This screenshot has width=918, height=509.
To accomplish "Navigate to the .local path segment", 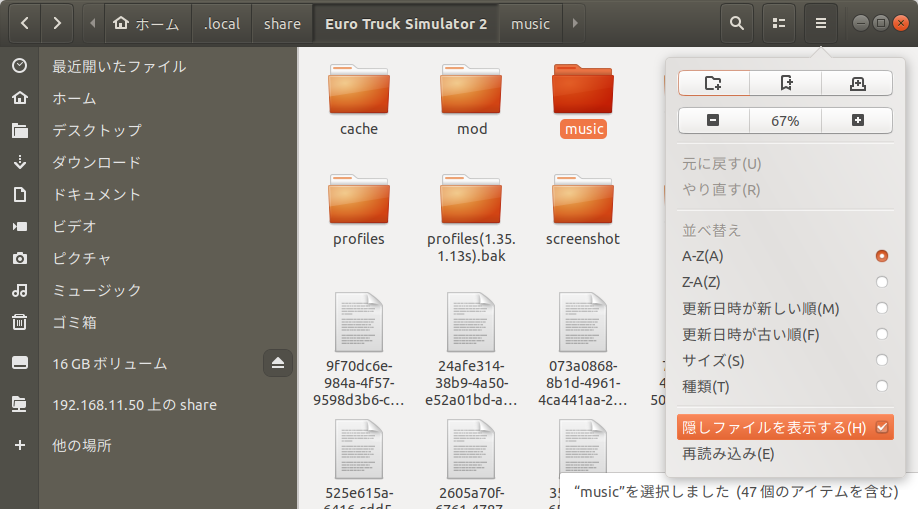I will click(x=222, y=23).
